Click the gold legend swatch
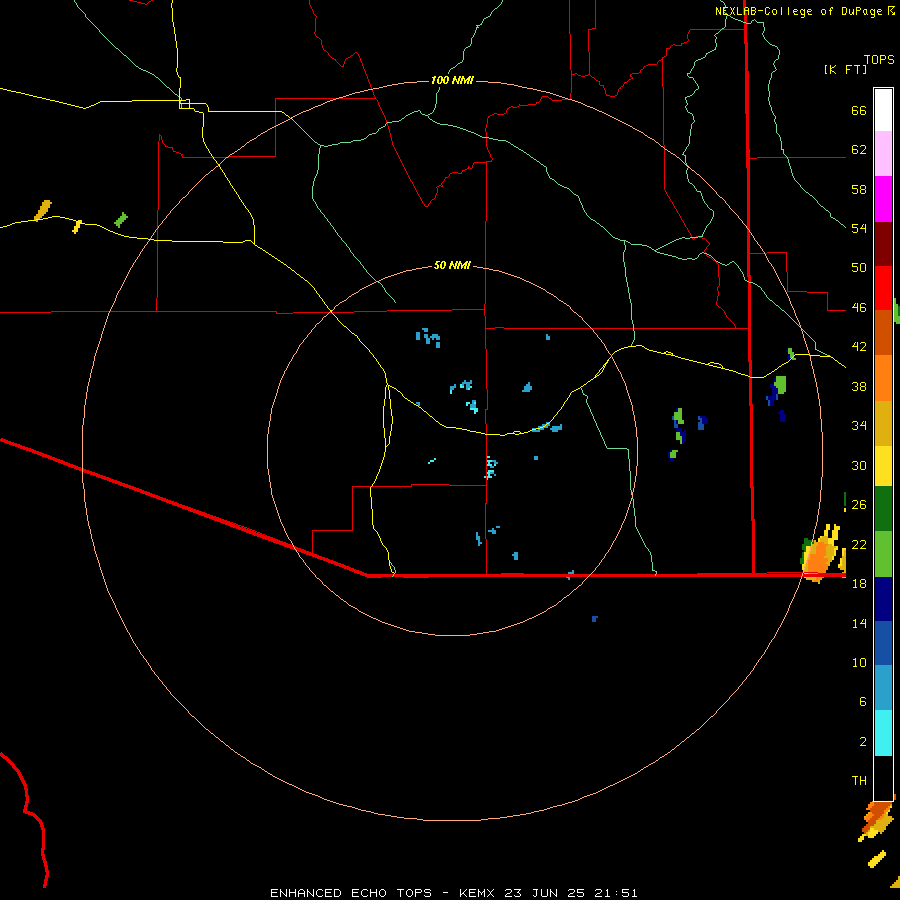Viewport: 900px width, 900px height. click(883, 423)
